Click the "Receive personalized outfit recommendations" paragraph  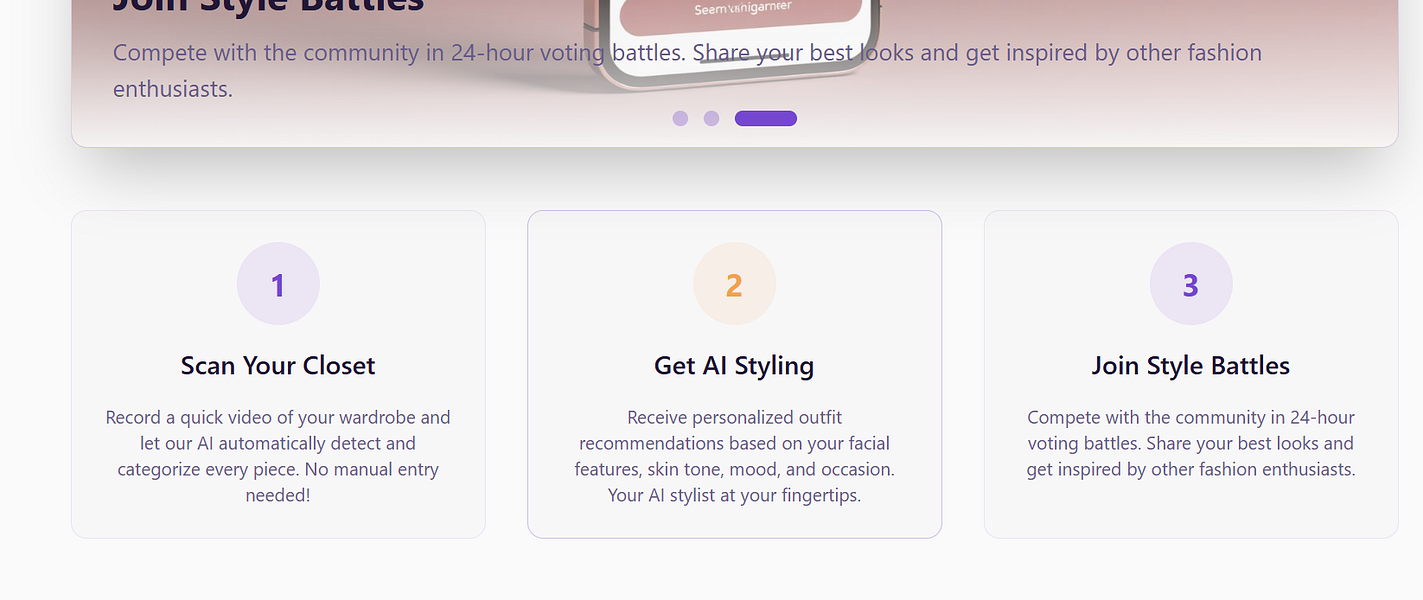point(734,455)
